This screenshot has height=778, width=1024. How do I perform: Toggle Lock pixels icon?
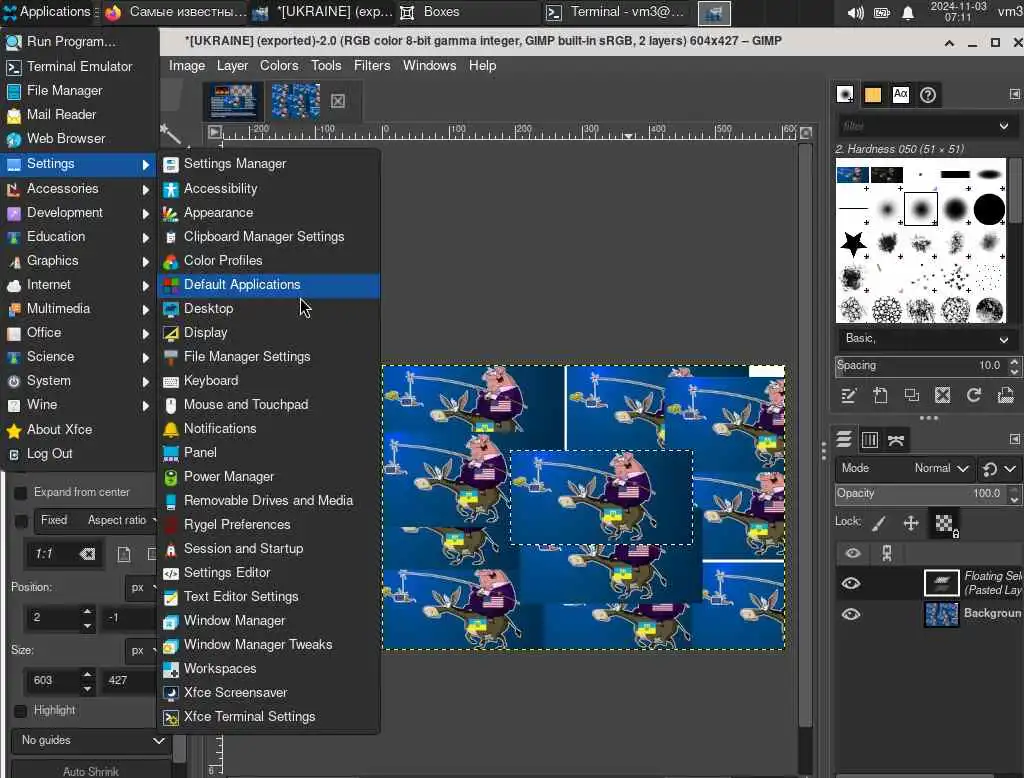click(x=879, y=523)
